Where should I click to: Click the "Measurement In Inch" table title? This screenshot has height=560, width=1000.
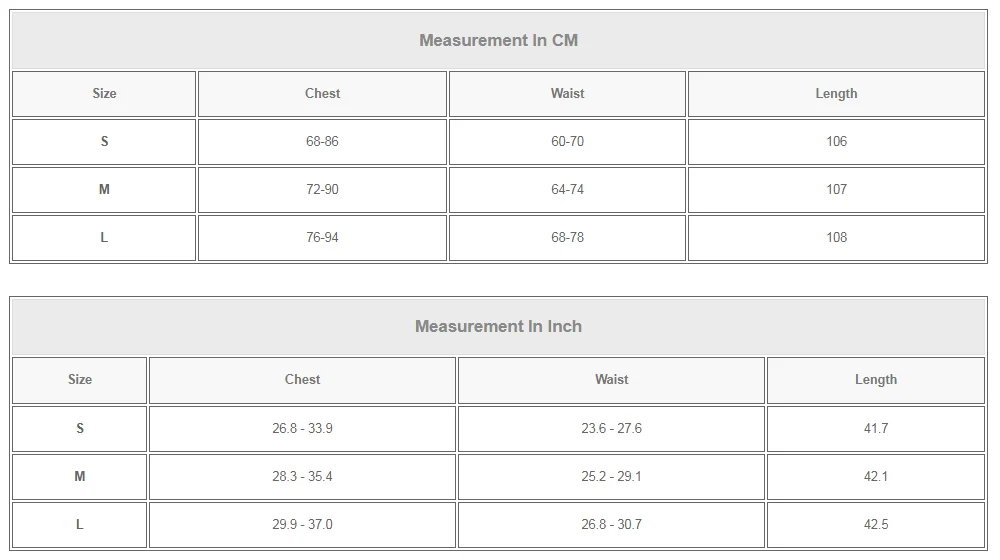[x=498, y=327]
